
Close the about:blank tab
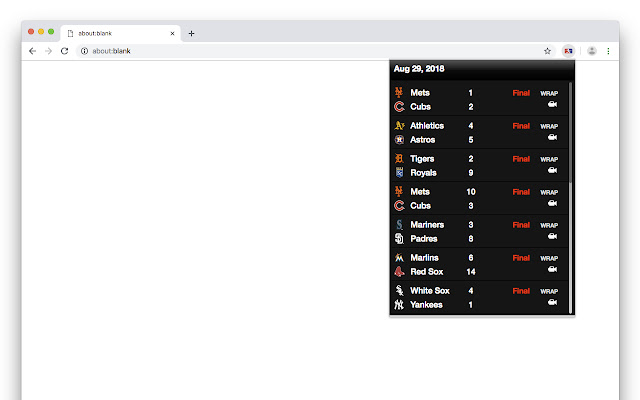coord(172,33)
